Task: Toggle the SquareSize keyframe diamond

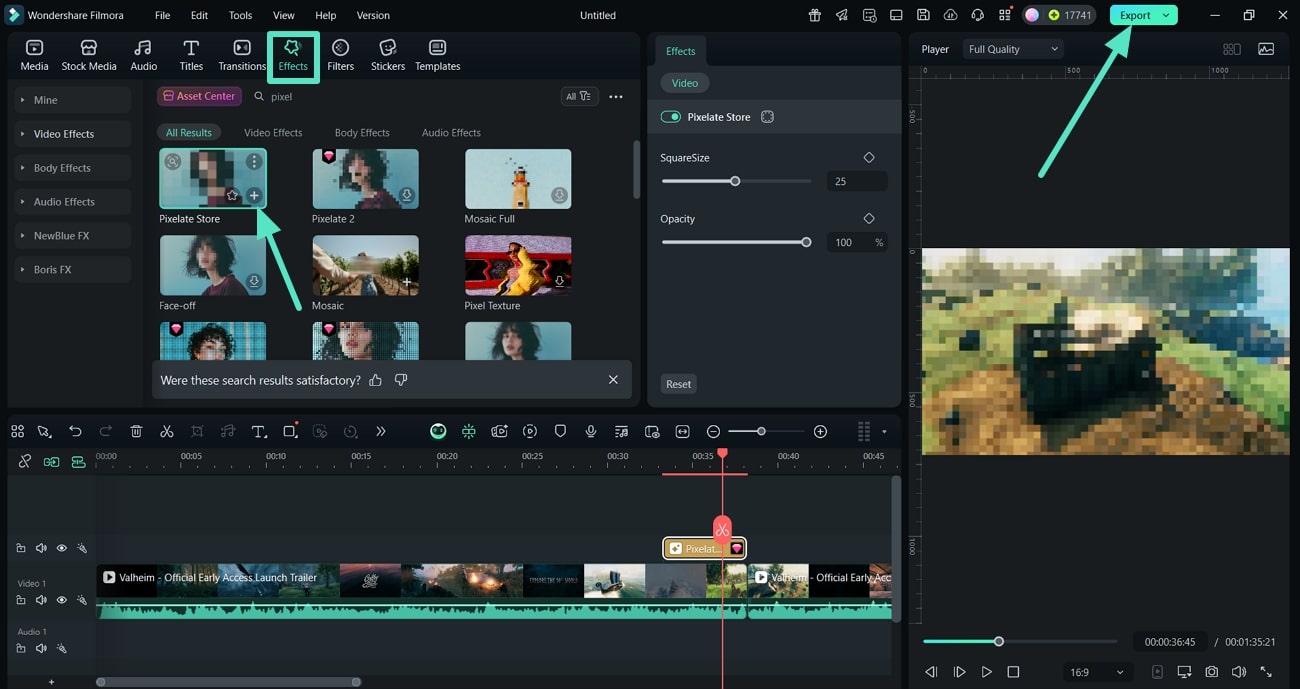Action: (x=869, y=158)
